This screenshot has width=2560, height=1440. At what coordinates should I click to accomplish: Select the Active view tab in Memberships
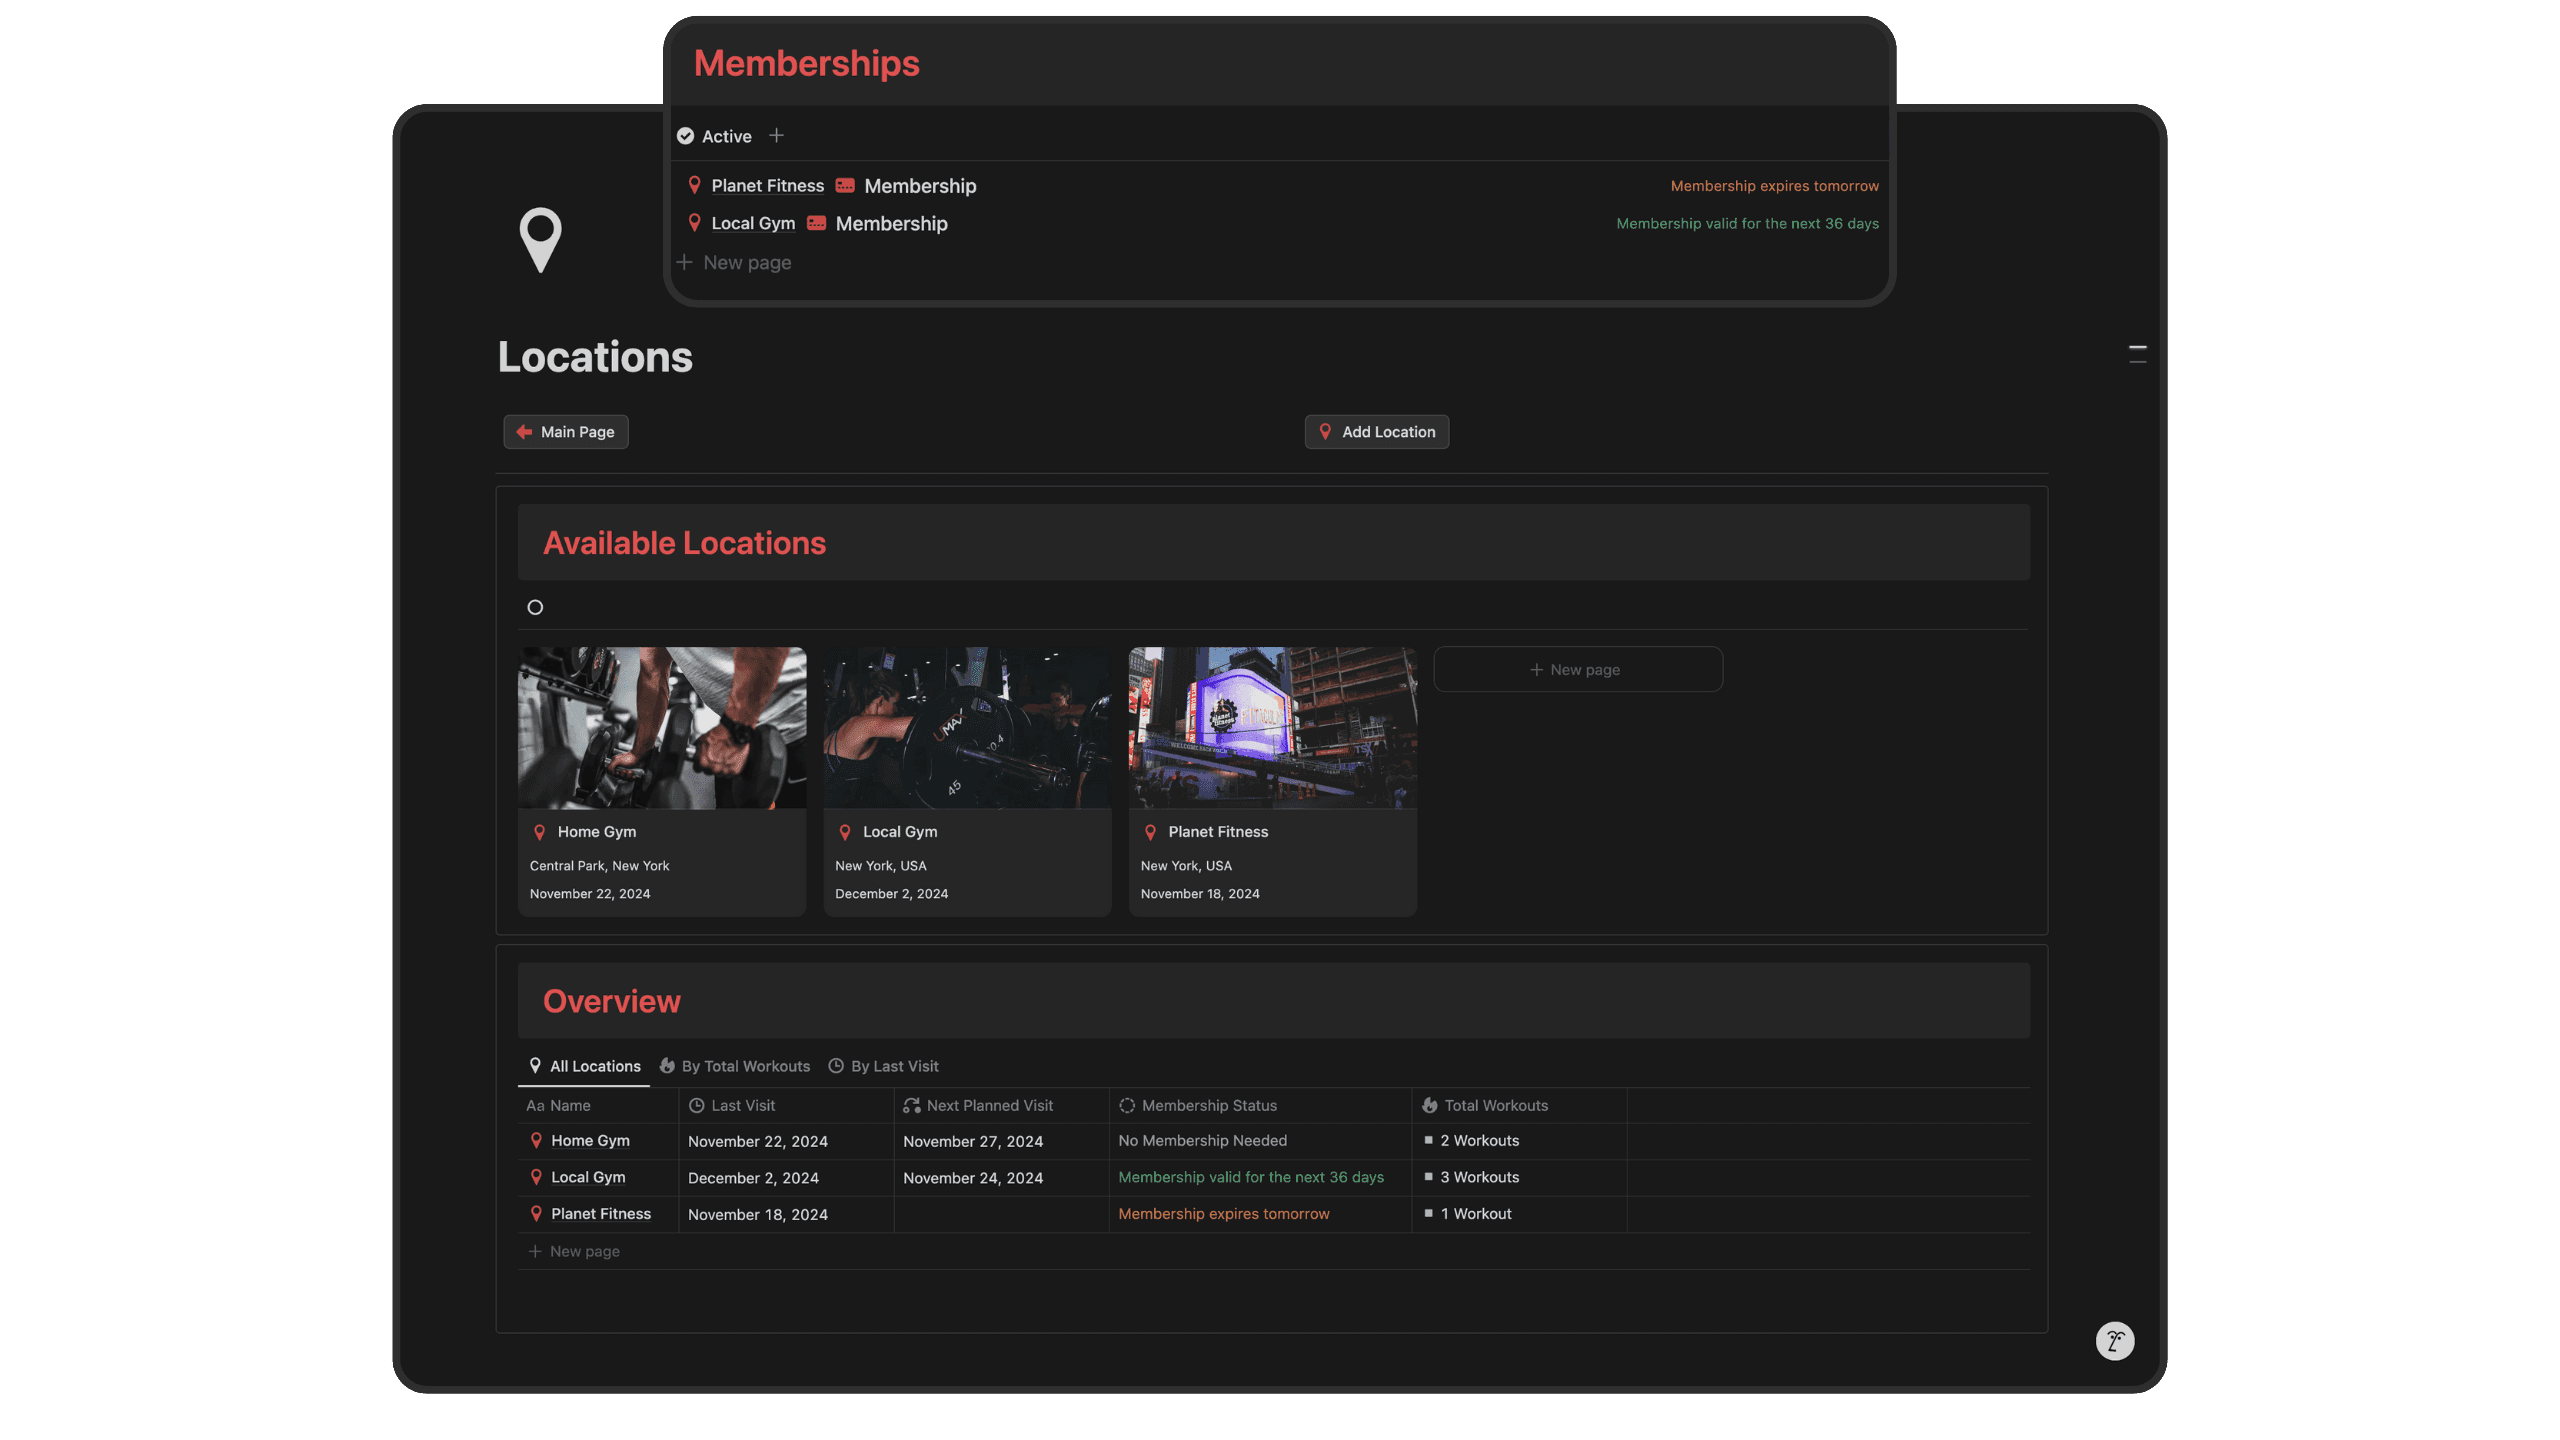[x=714, y=136]
